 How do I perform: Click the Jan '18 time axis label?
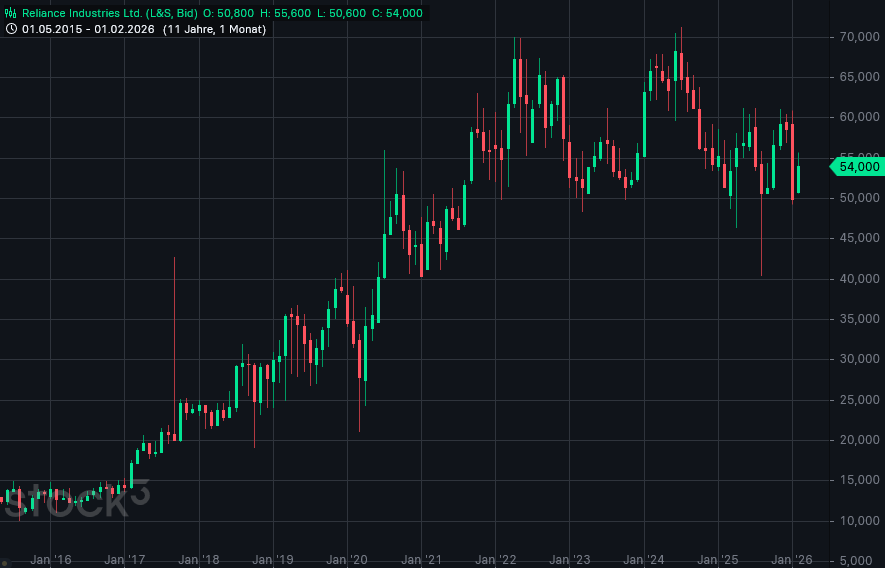(198, 560)
